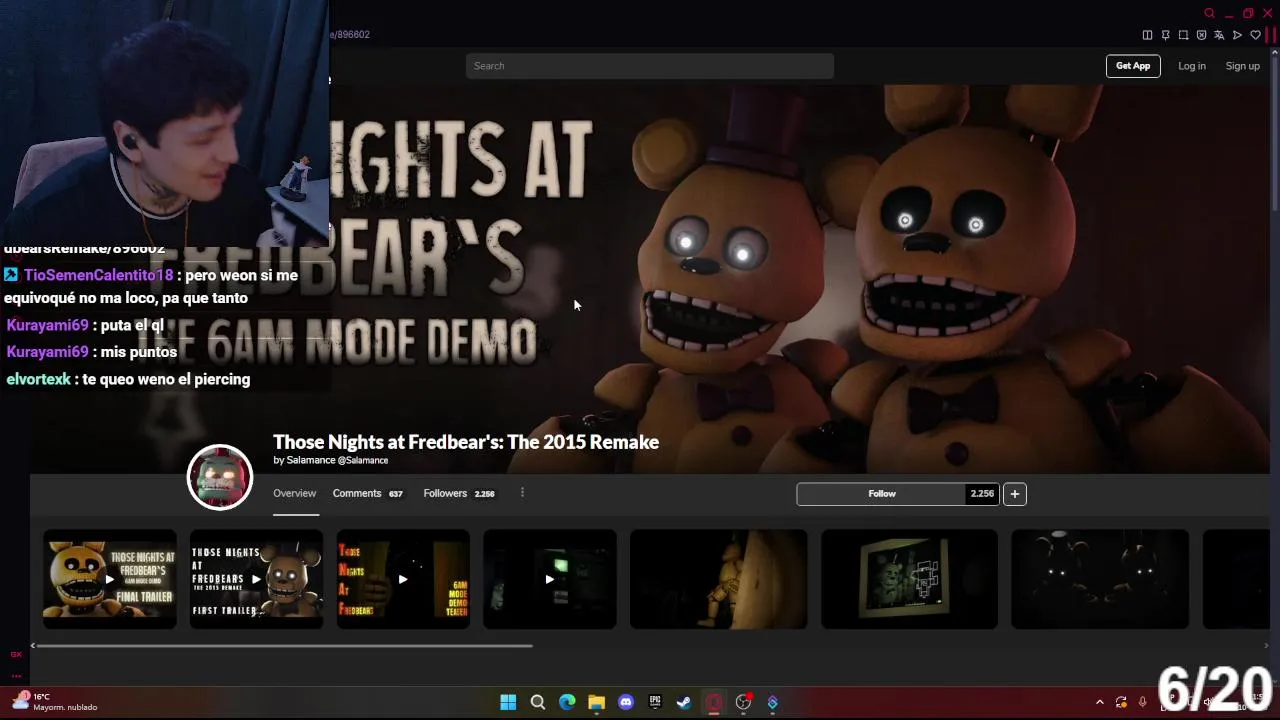Open Discord from taskbar

pyautogui.click(x=626, y=702)
